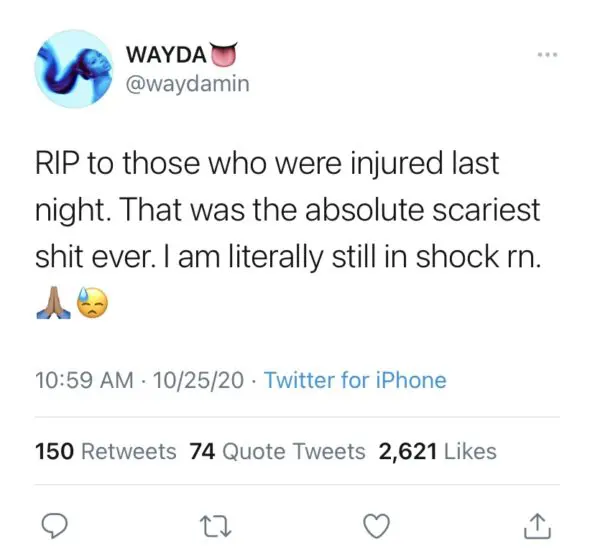View the 74 Quote Tweets list
The width and height of the screenshot is (595, 559).
(x=277, y=451)
